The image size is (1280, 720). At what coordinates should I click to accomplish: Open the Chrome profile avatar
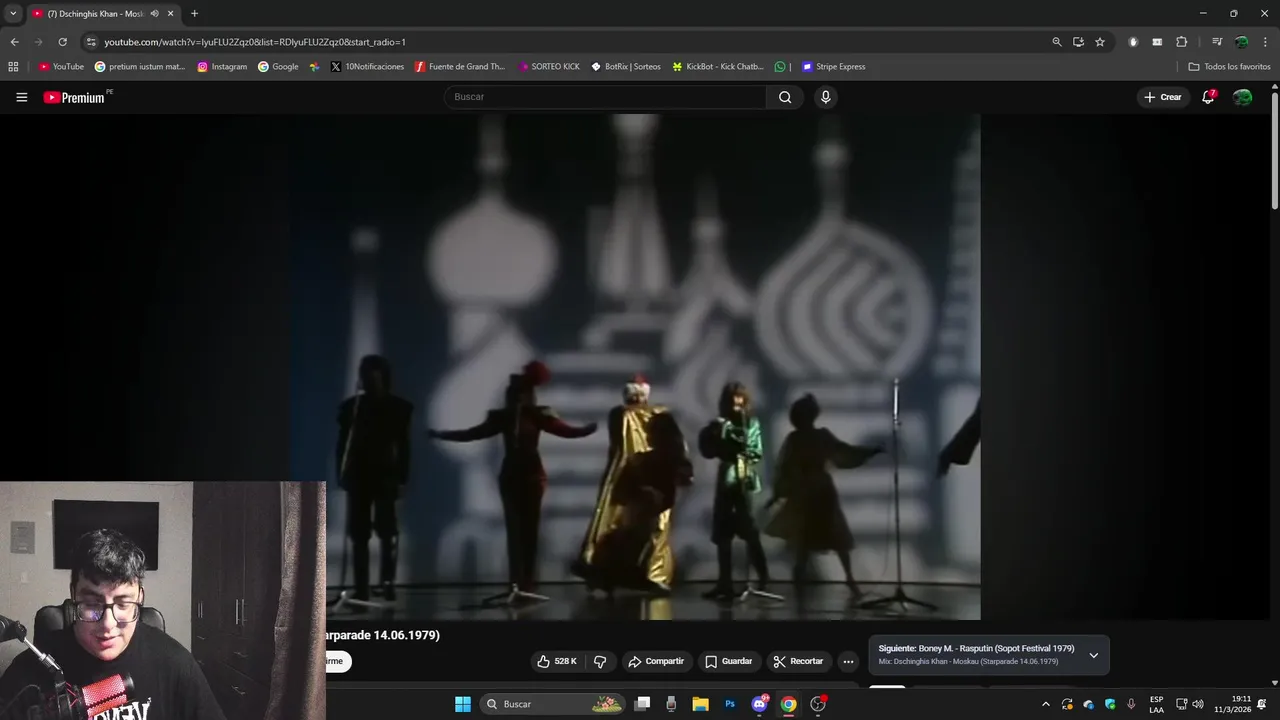pyautogui.click(x=1241, y=42)
